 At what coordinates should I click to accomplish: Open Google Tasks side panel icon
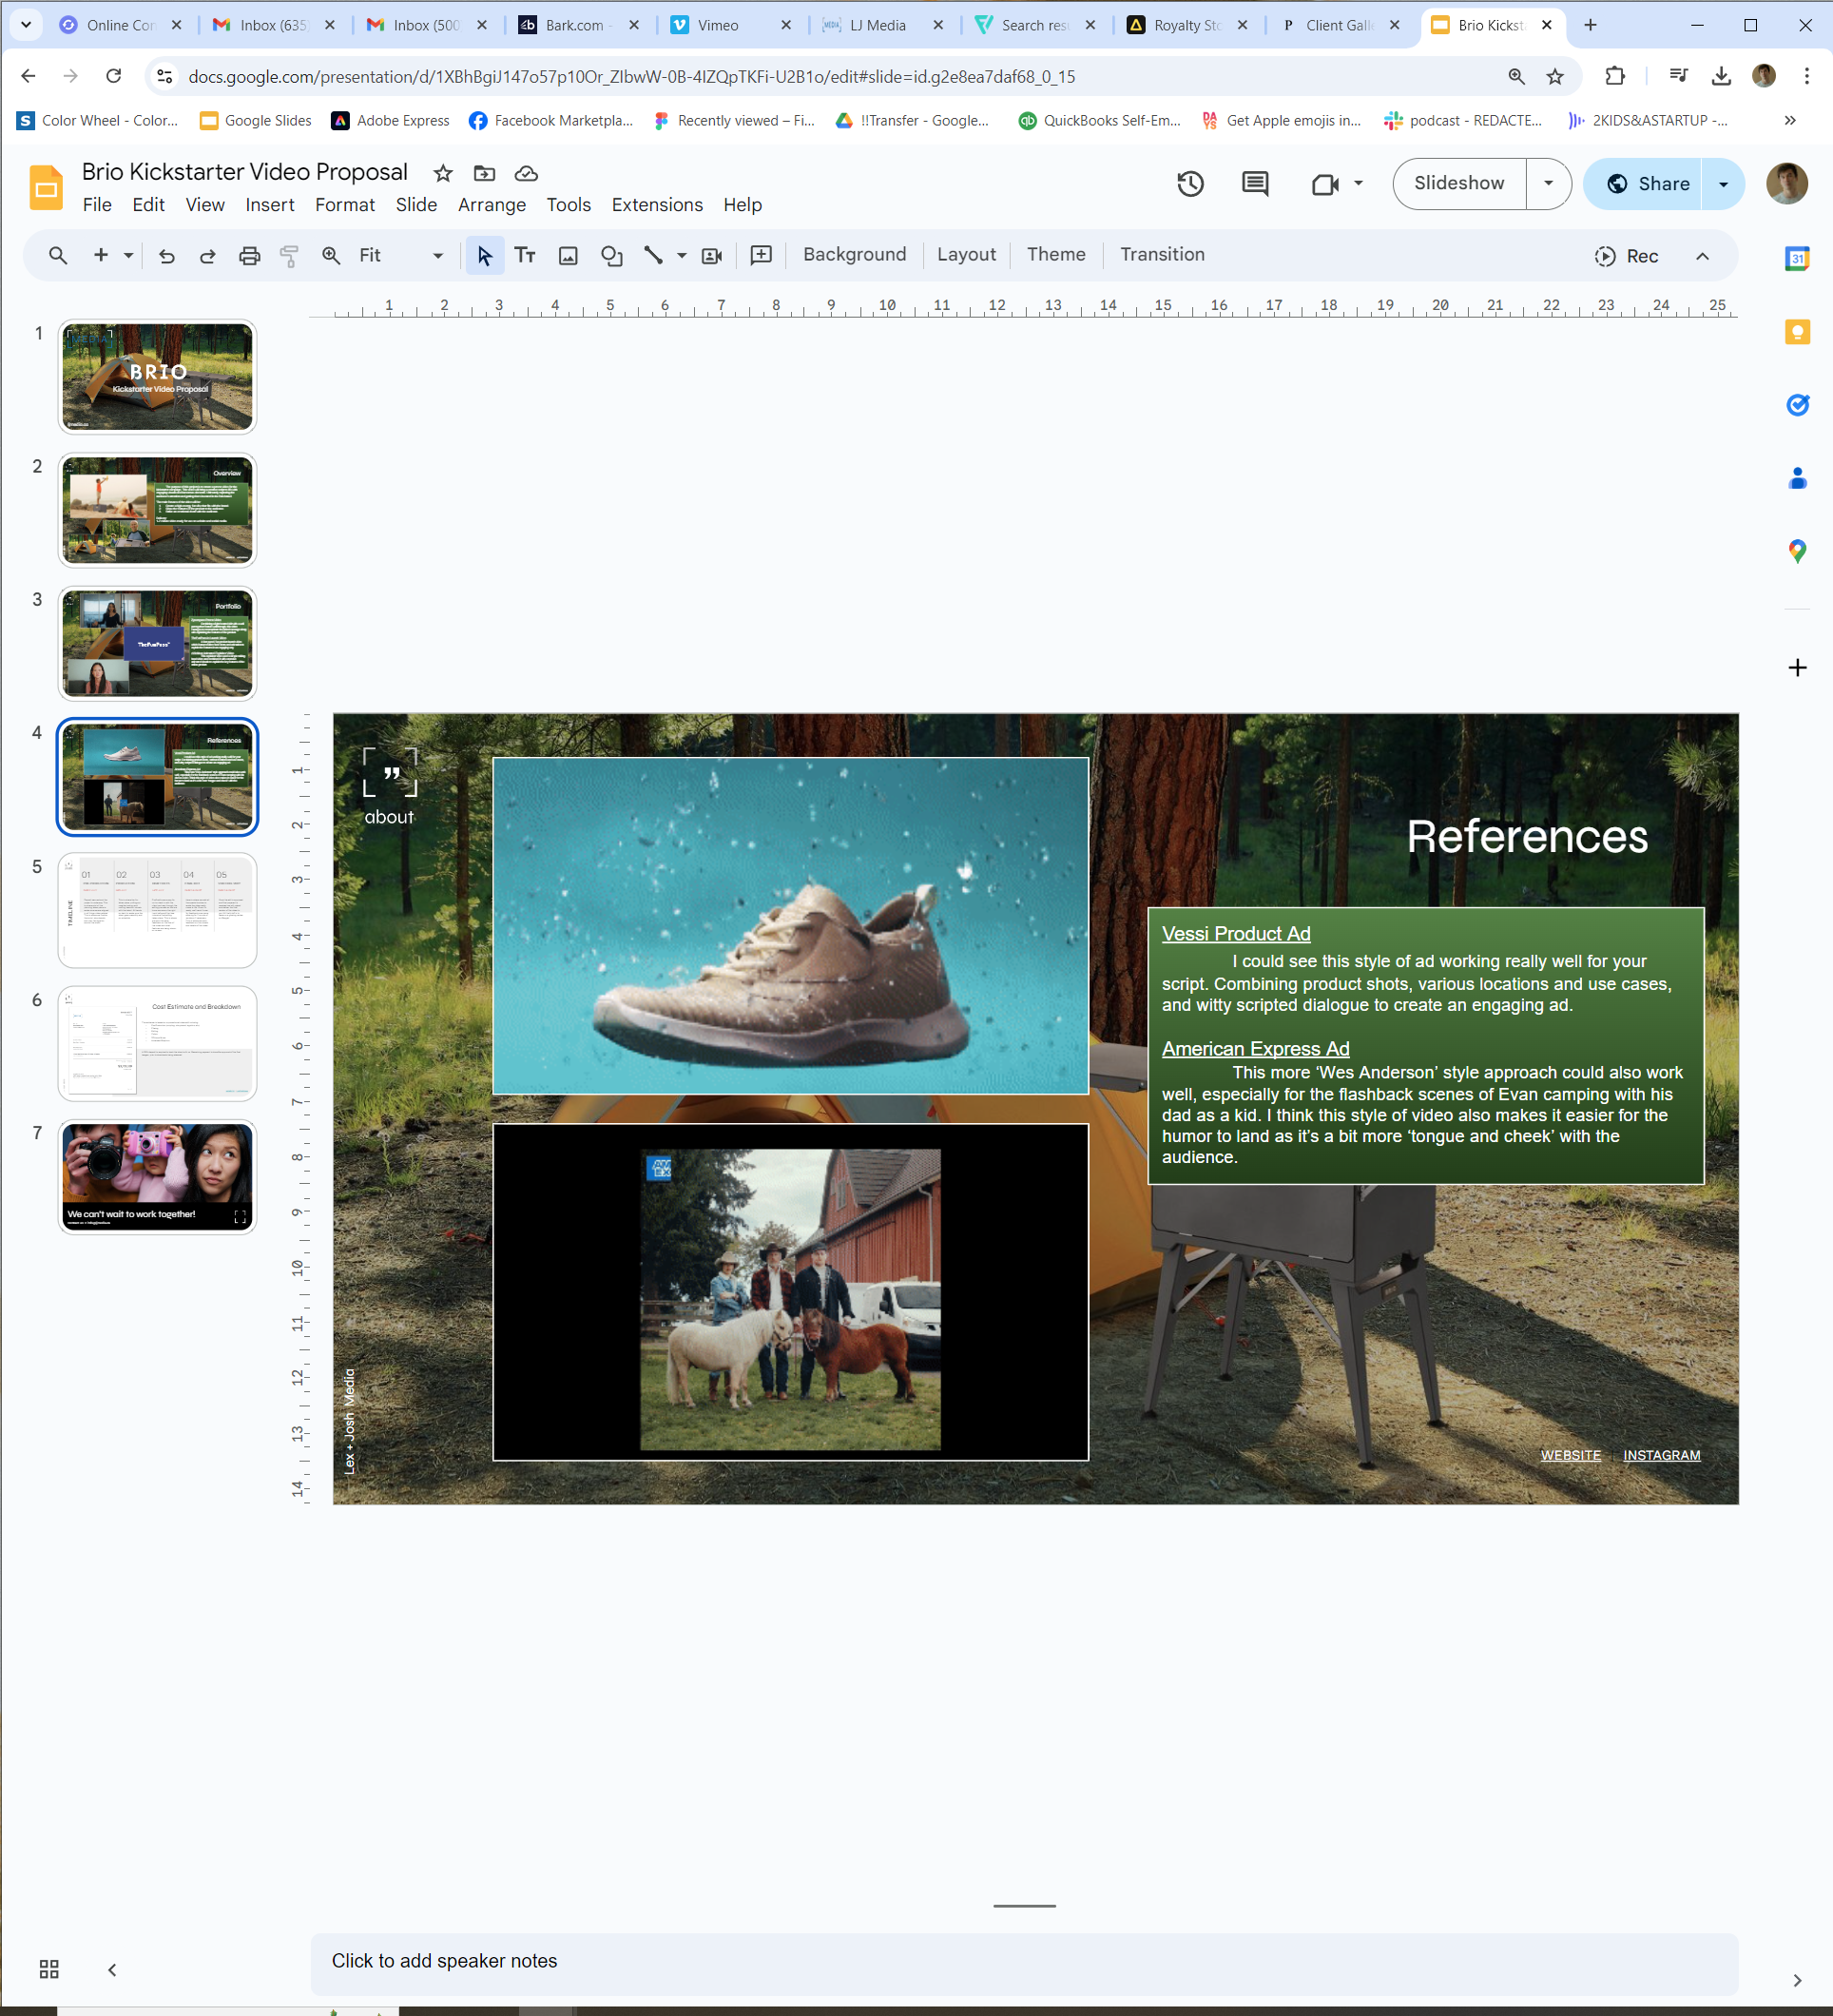coord(1797,405)
